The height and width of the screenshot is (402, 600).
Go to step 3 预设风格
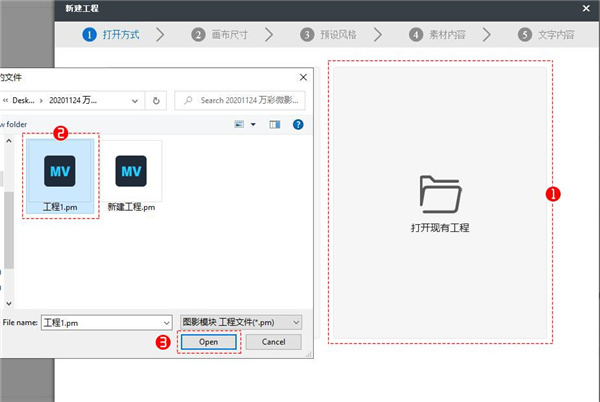pos(330,34)
